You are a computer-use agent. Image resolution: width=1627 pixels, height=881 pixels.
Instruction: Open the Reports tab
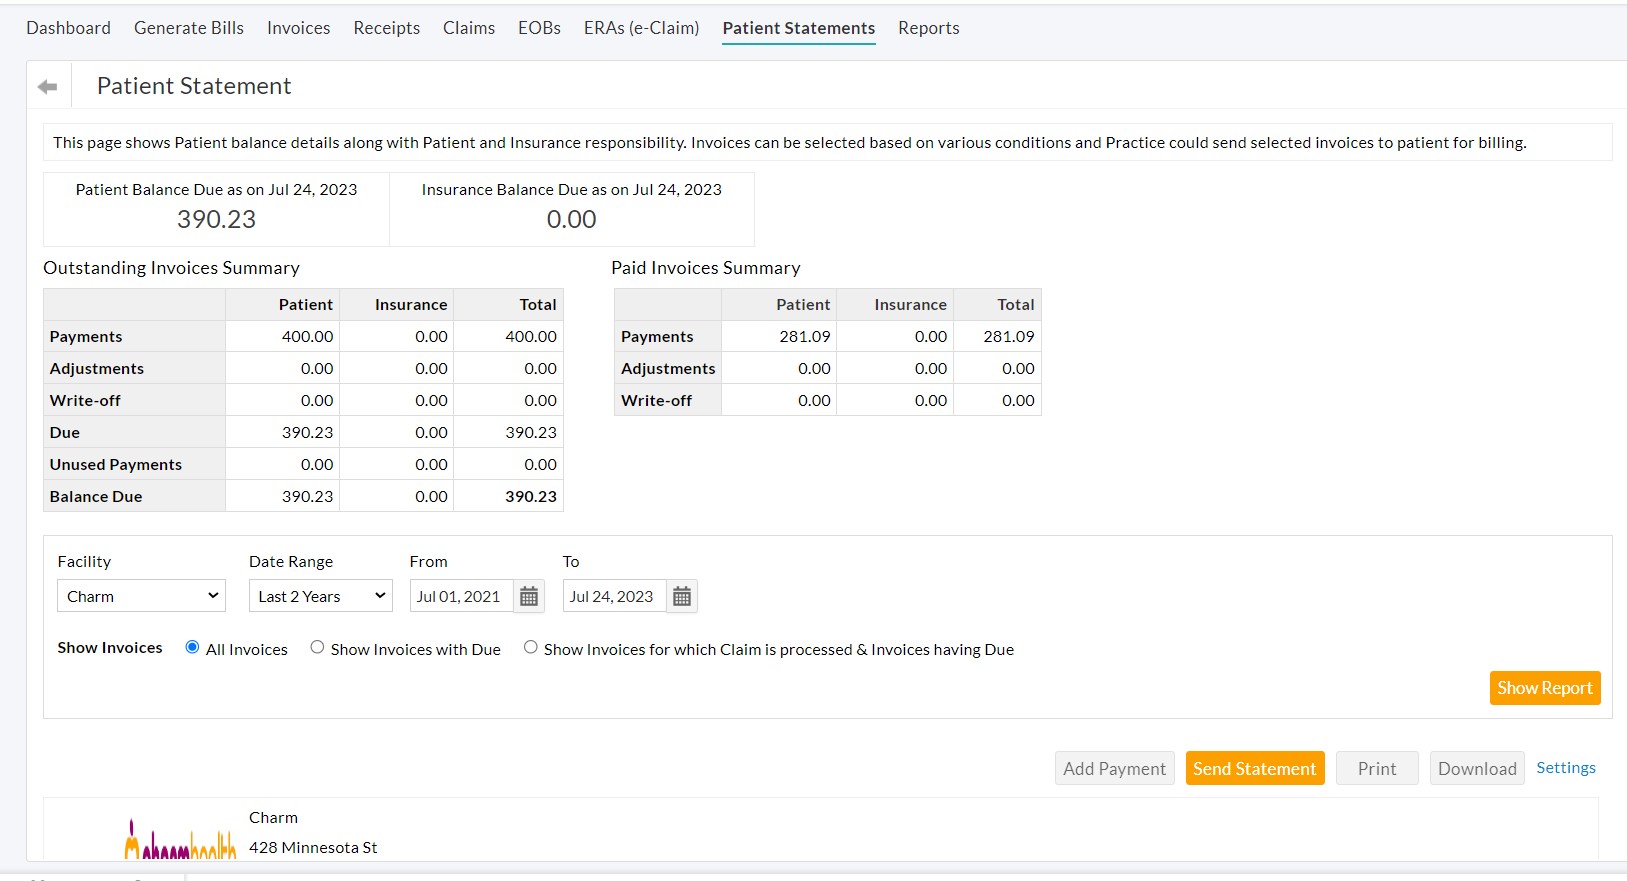coord(928,28)
